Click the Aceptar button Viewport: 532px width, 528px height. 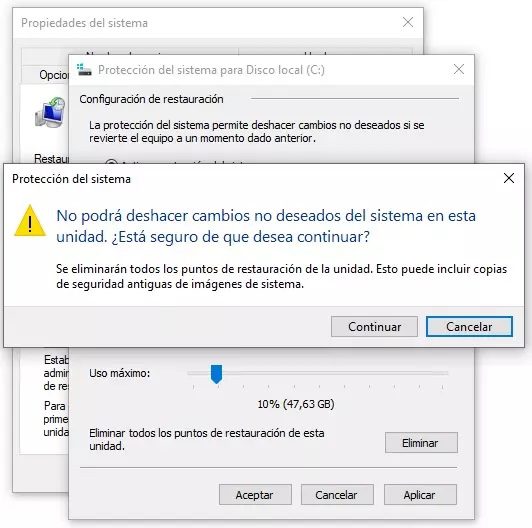(x=255, y=495)
